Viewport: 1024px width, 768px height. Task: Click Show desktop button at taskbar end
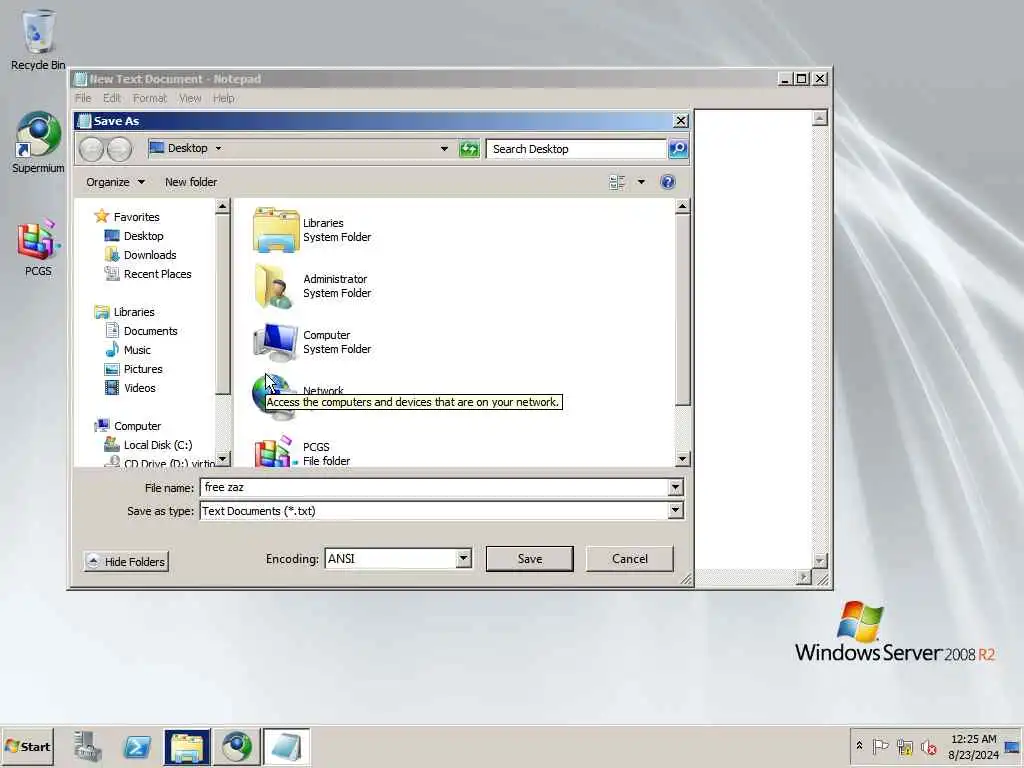click(1013, 746)
